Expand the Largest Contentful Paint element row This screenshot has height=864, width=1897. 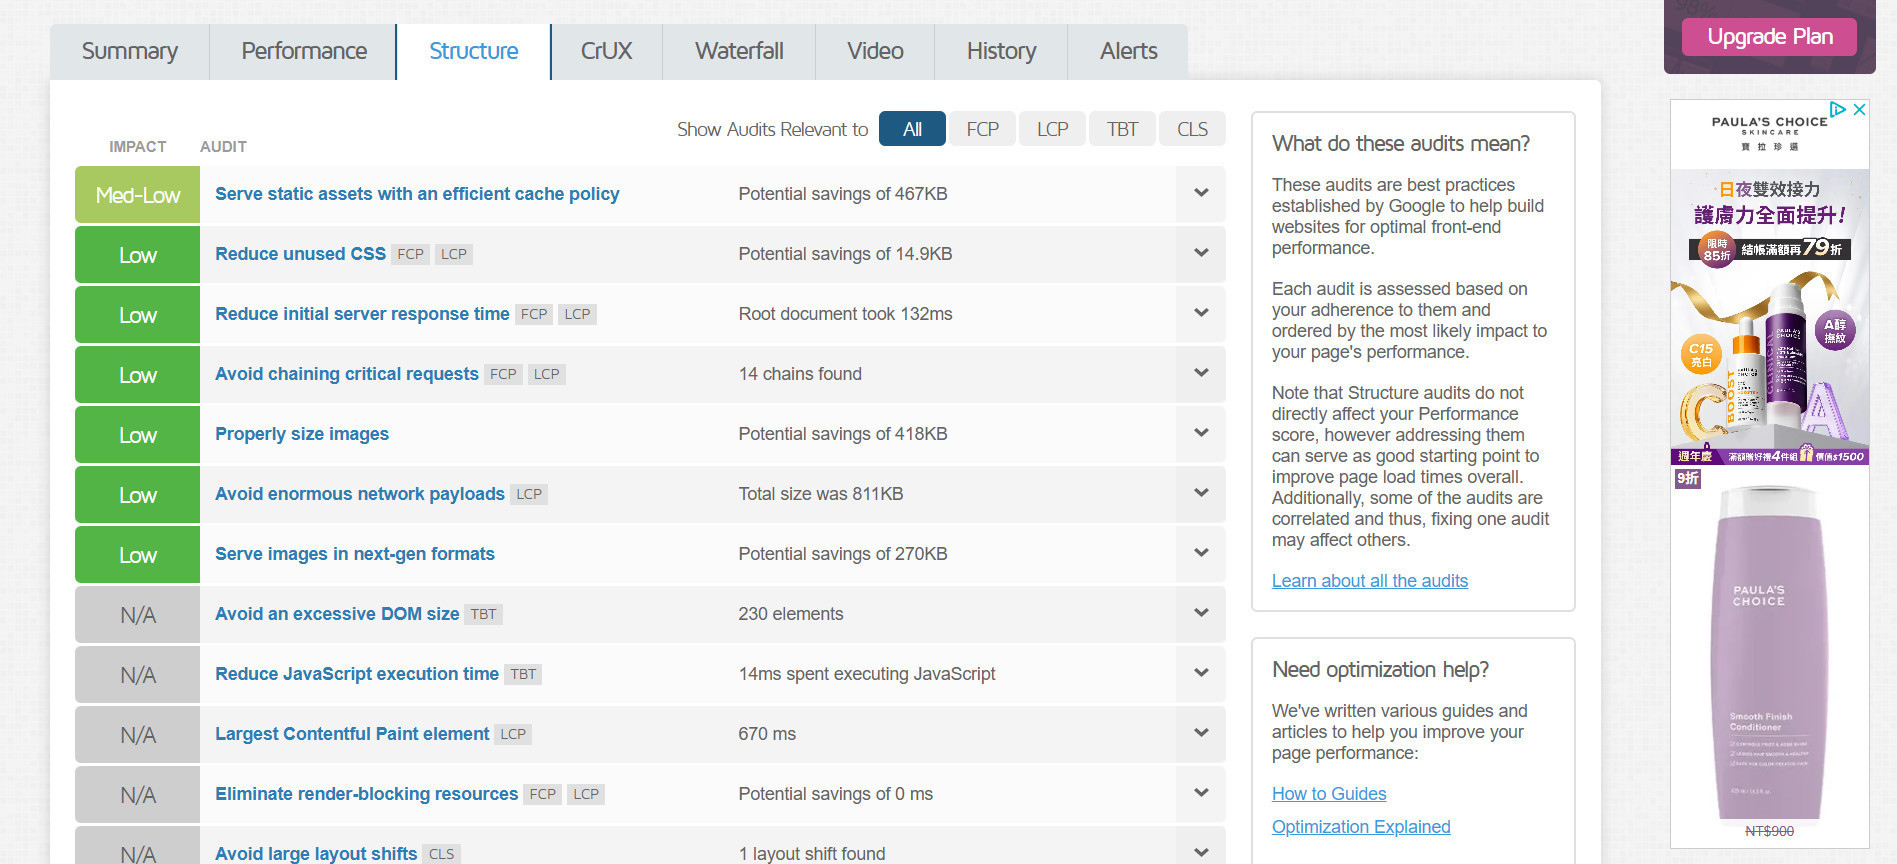tap(1201, 733)
